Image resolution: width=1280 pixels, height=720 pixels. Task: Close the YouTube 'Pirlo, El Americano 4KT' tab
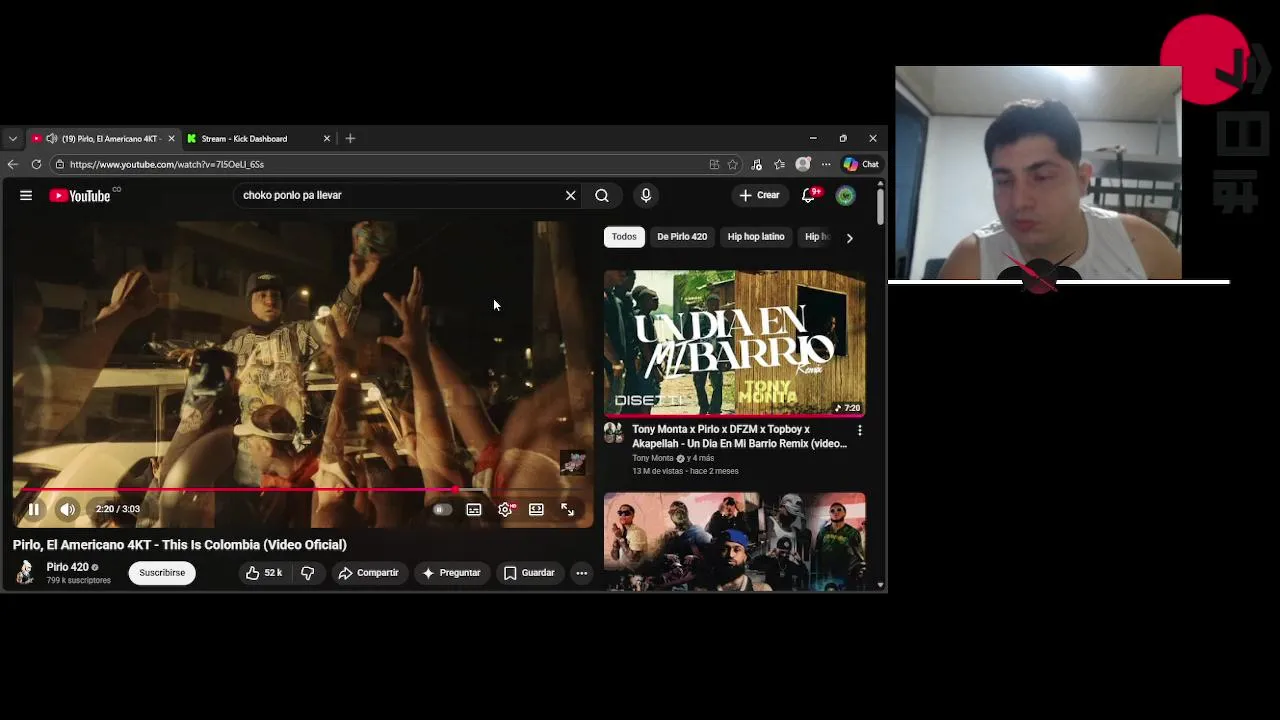[x=171, y=139]
